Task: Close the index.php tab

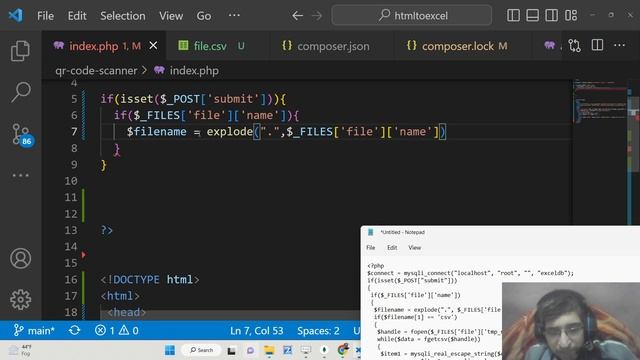Action: 153,46
